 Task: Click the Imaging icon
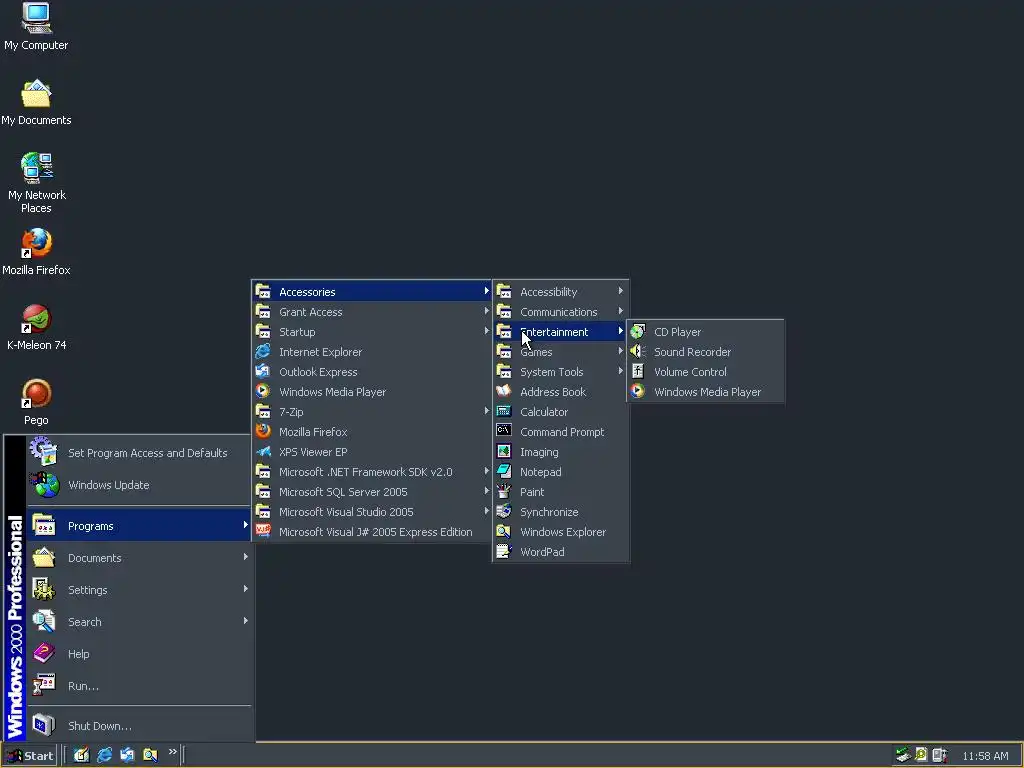[x=504, y=452]
